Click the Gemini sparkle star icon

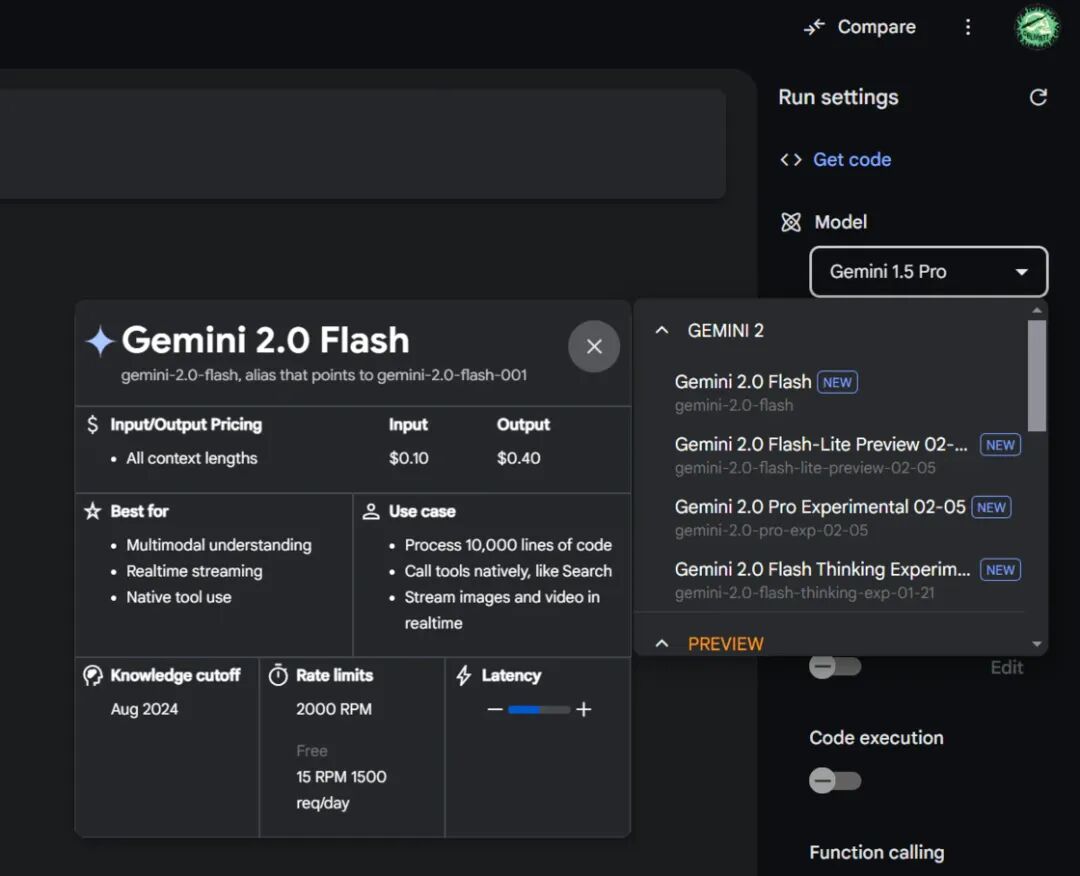click(x=101, y=341)
